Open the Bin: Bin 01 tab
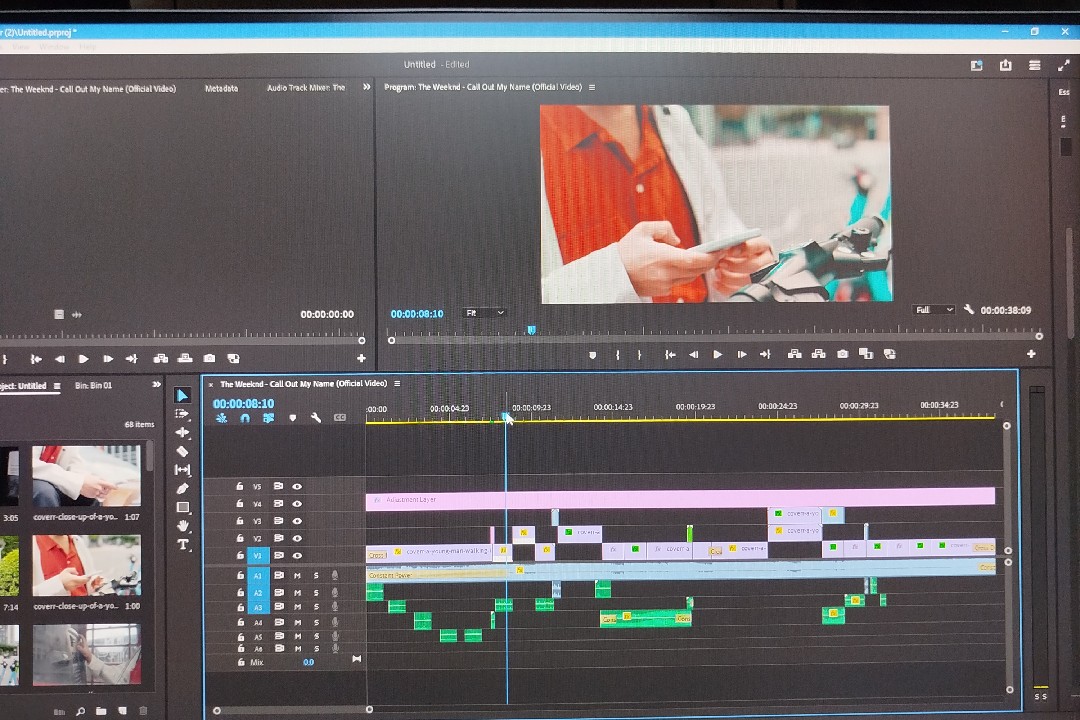1080x720 pixels. click(93, 386)
